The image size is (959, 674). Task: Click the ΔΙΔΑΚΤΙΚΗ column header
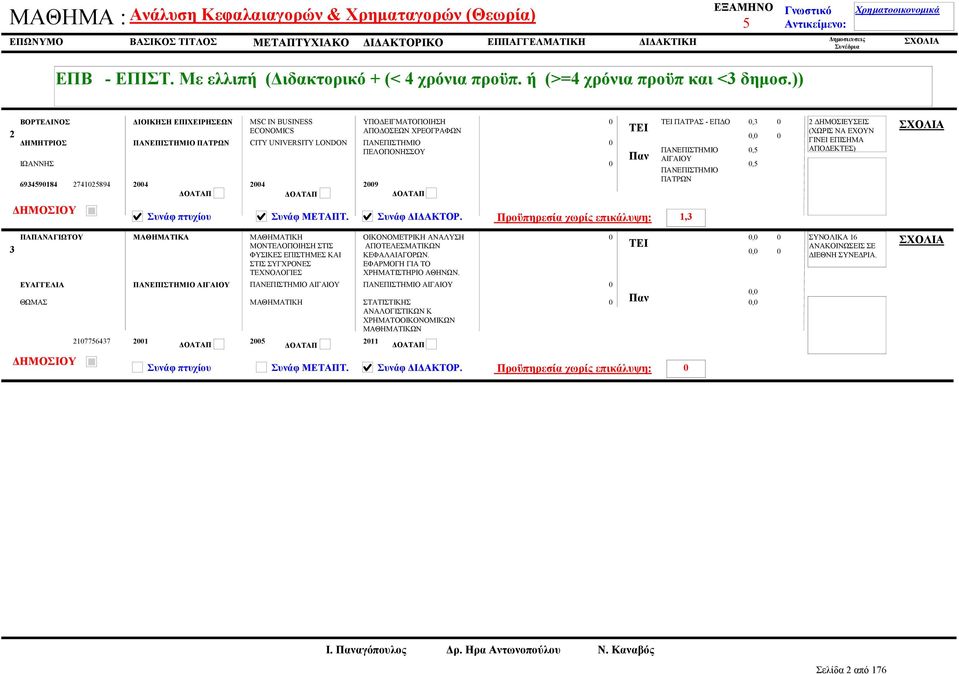(668, 42)
